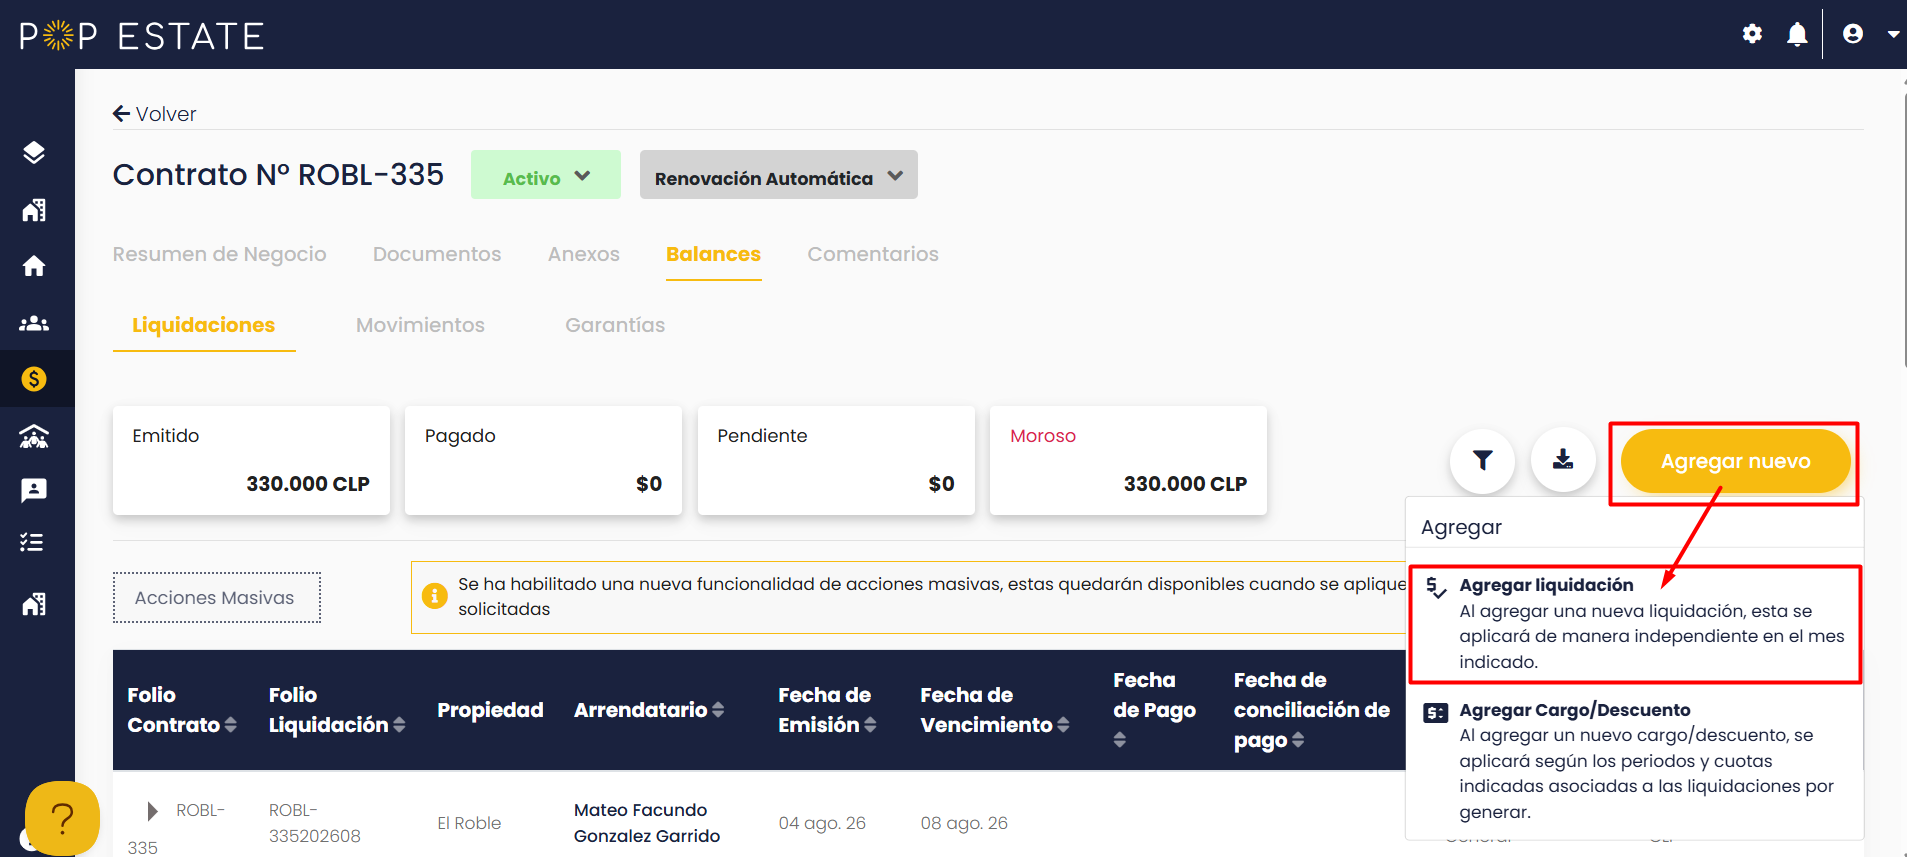
Task: Open the user account menu arrow
Action: coord(1893,34)
